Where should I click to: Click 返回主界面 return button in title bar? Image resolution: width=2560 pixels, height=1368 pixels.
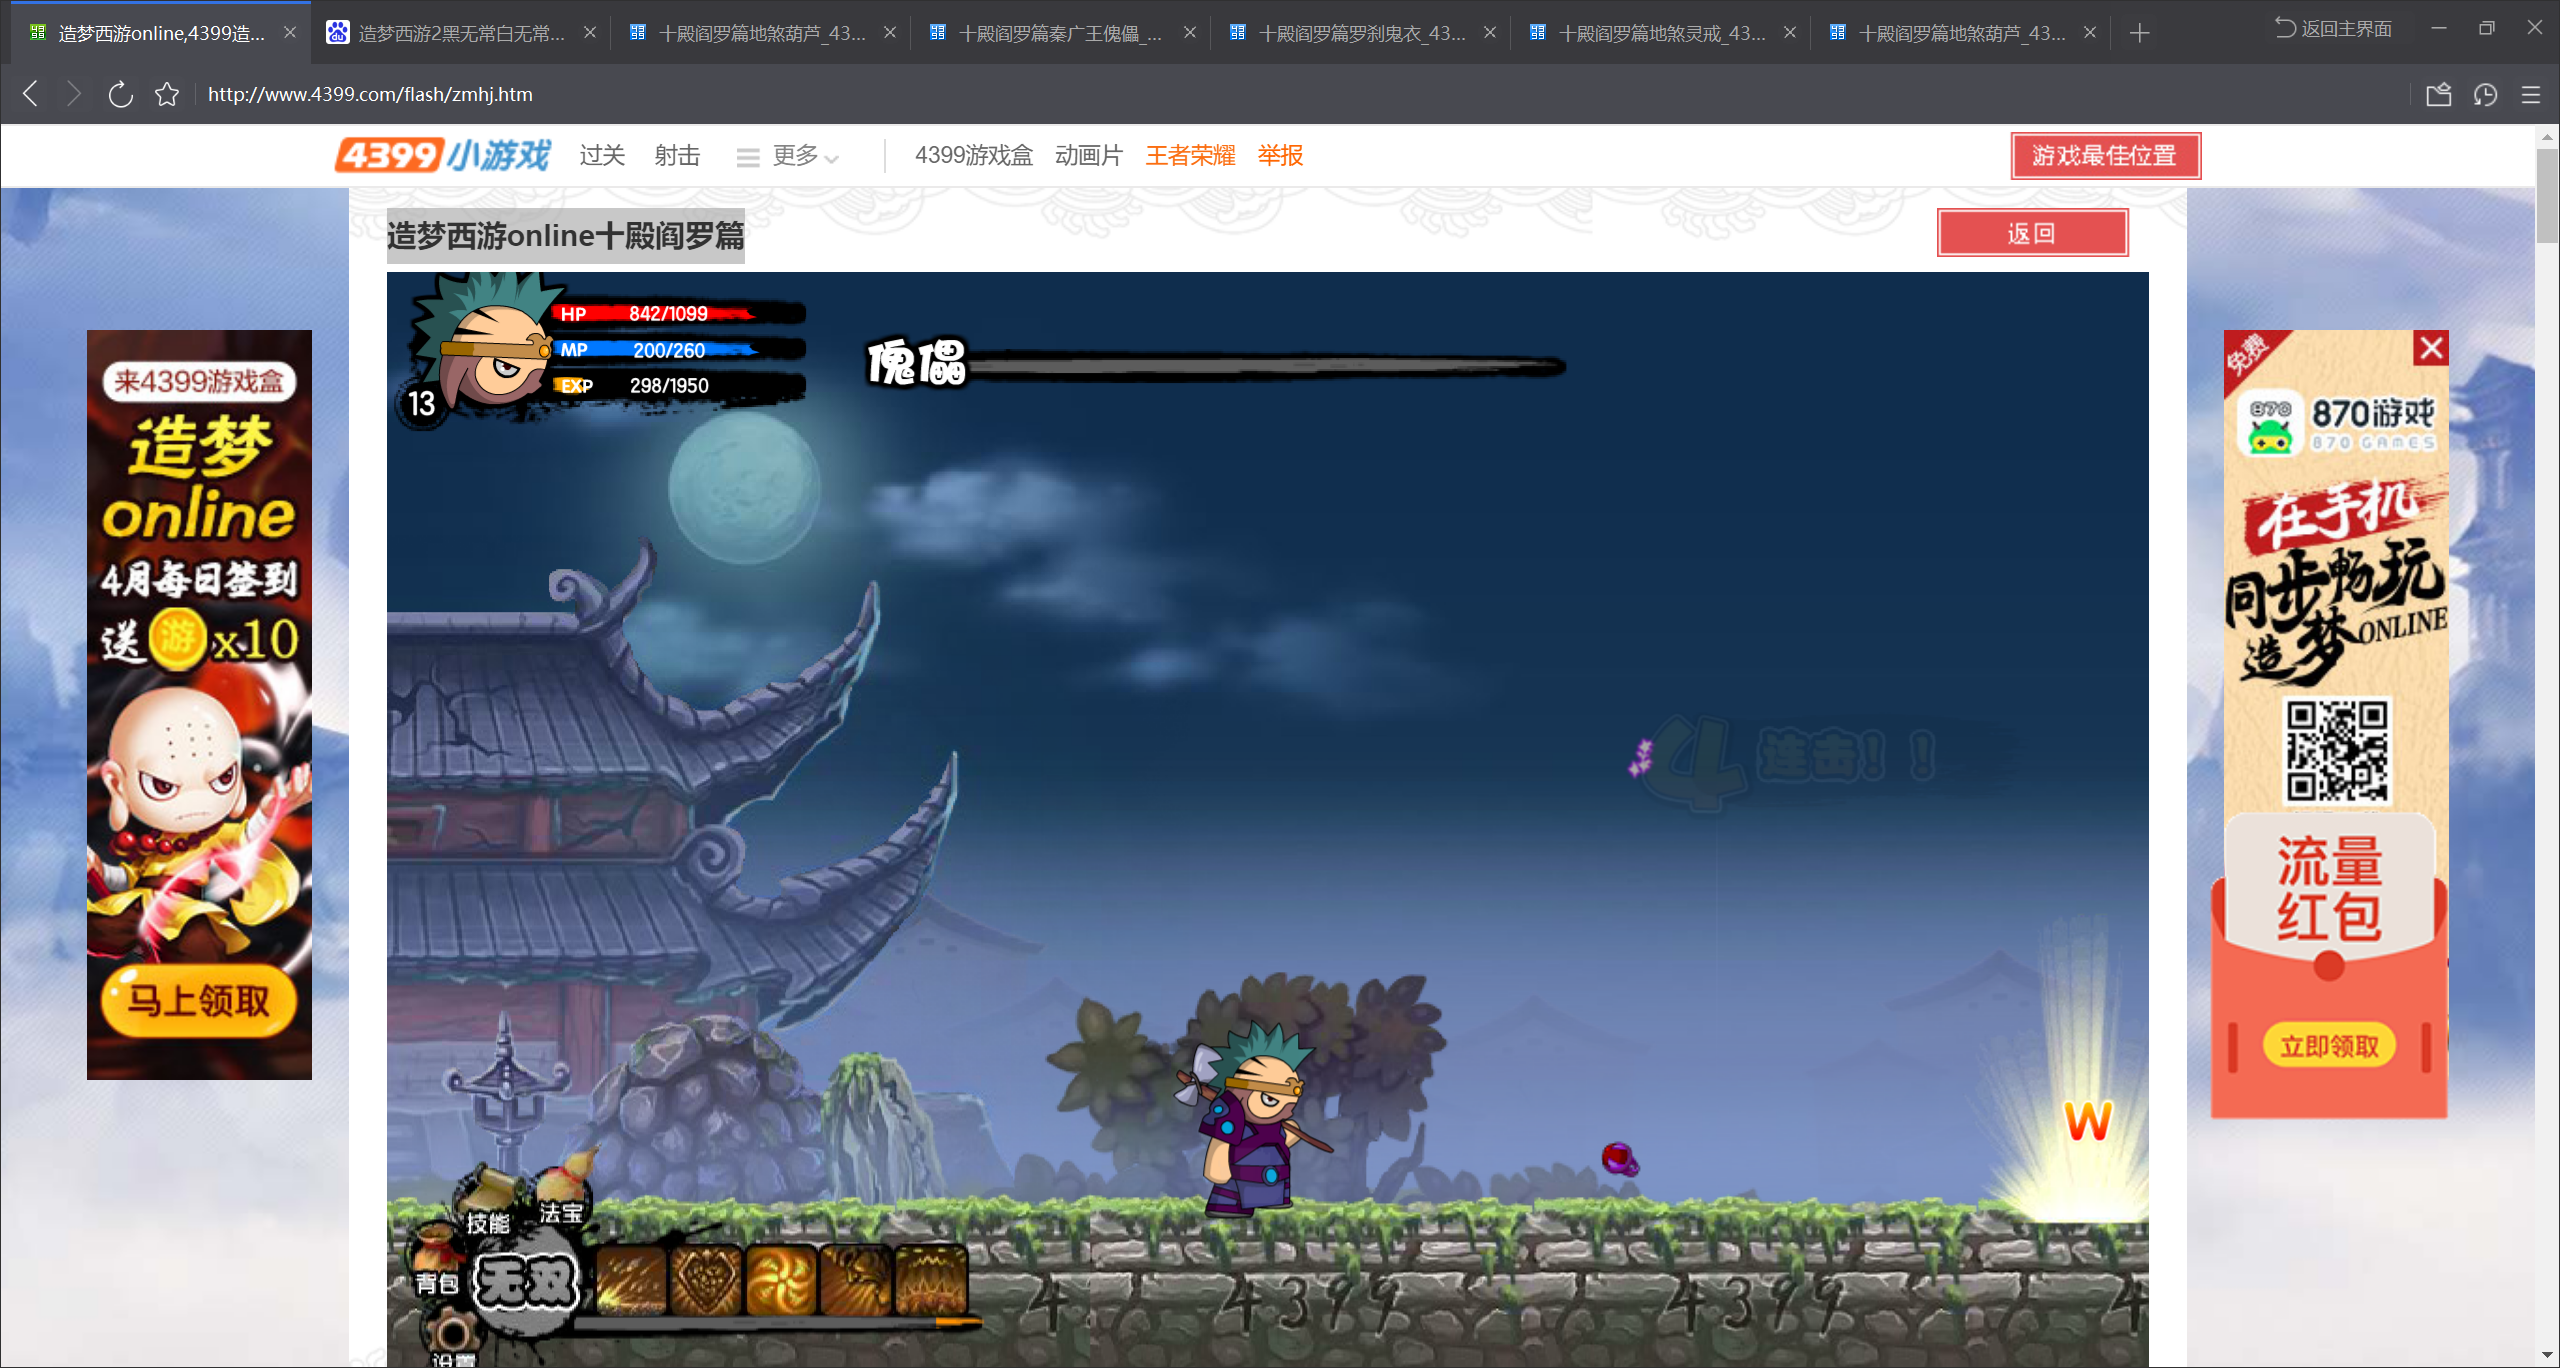2334,28
